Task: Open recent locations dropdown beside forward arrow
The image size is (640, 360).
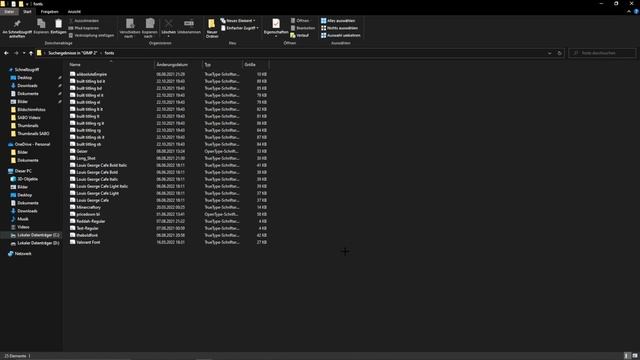Action: (24, 53)
